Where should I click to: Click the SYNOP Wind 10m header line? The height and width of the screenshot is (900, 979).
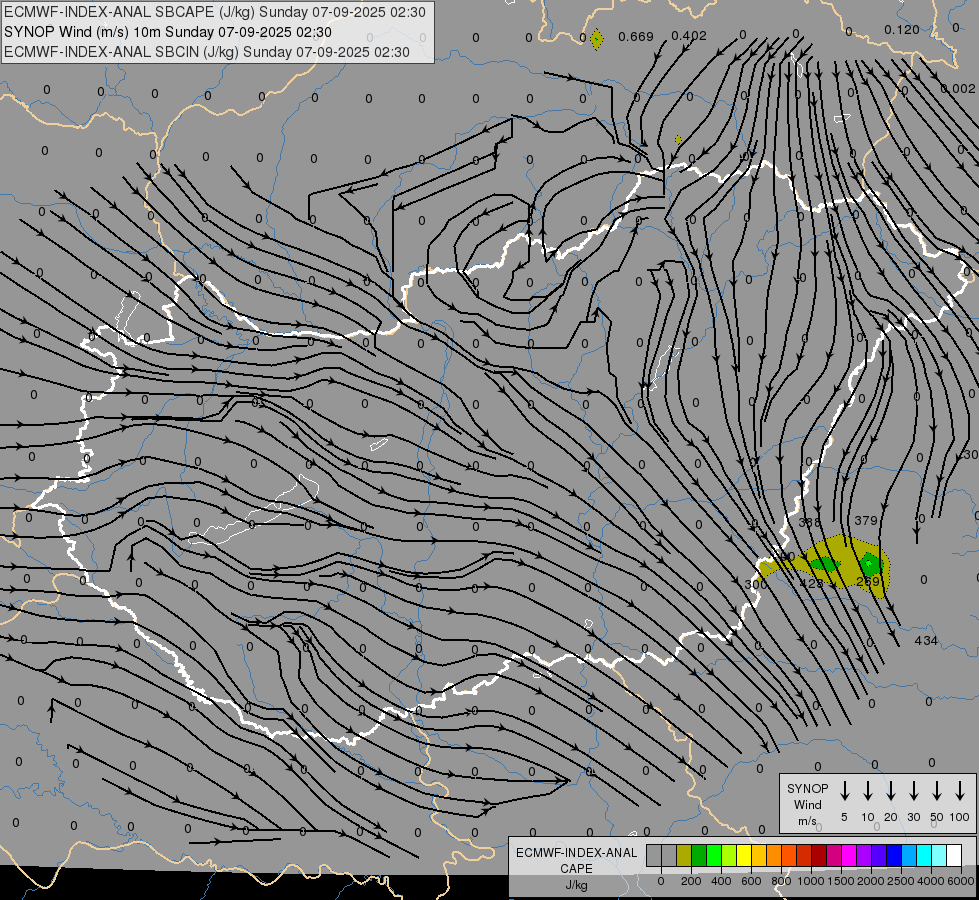point(168,32)
